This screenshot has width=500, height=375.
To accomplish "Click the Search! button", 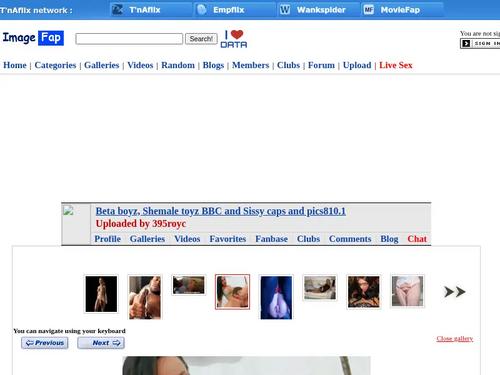I will [x=201, y=39].
